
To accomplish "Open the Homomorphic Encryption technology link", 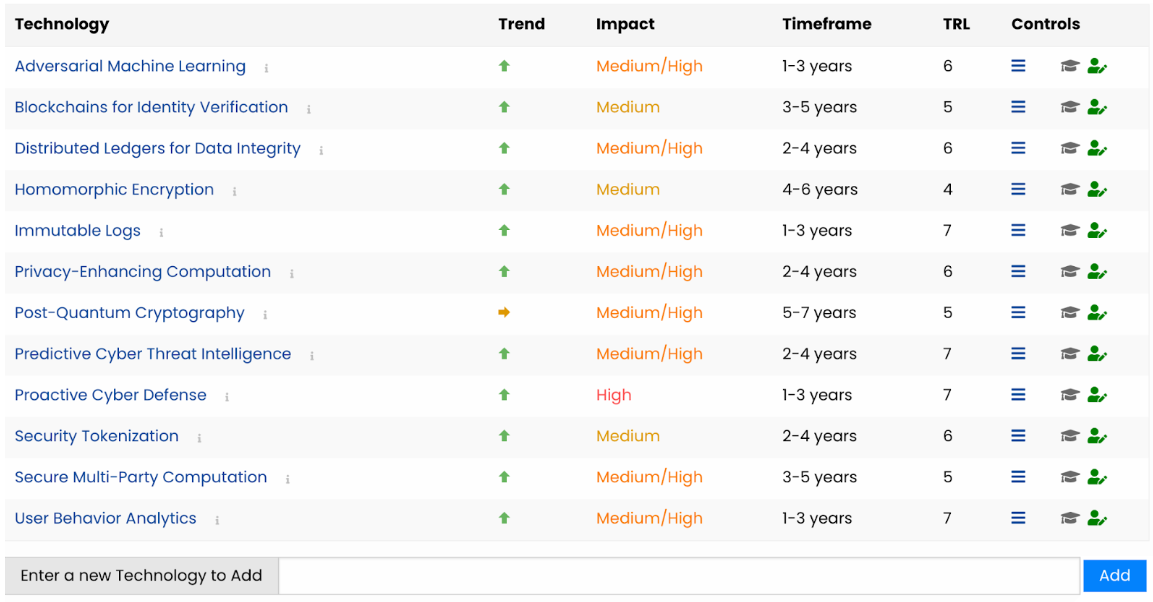I will pos(114,190).
